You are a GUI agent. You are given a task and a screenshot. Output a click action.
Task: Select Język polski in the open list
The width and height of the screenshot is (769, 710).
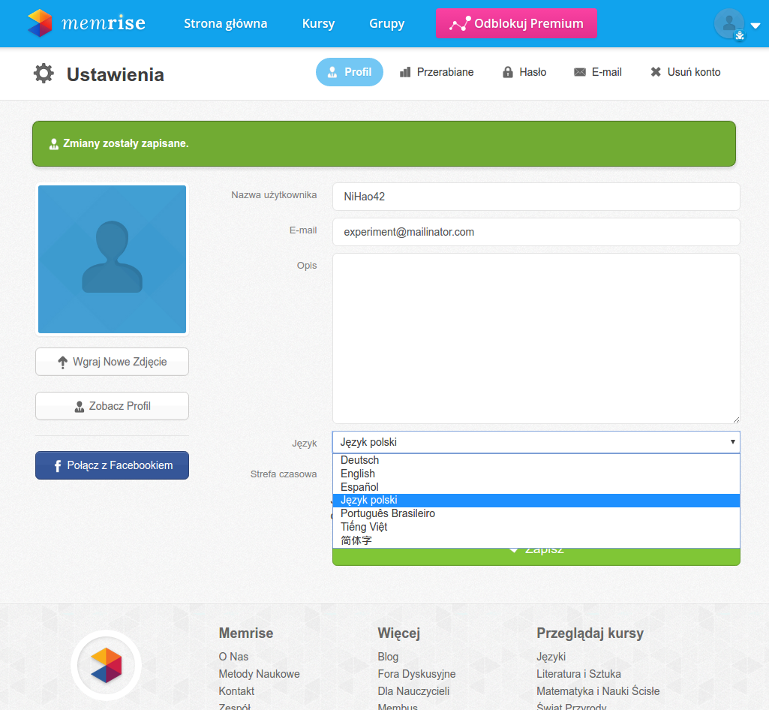pos(536,500)
